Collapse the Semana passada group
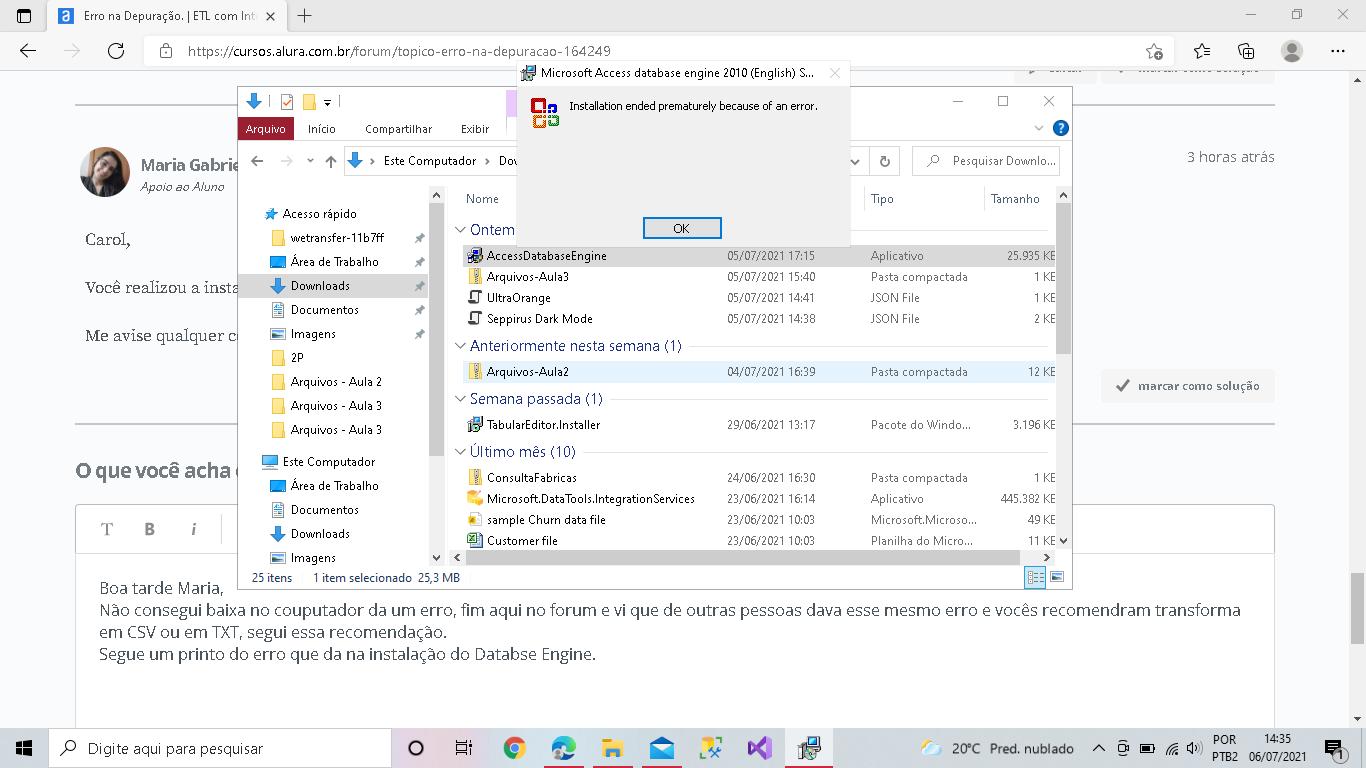 [x=460, y=399]
